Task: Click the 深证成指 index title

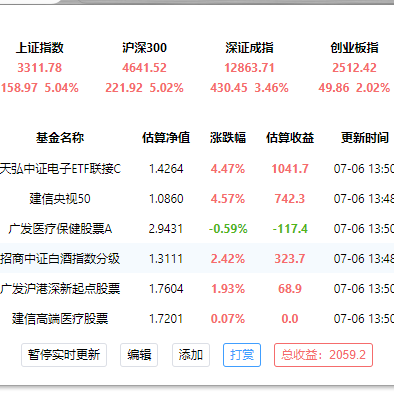Action: [249, 48]
